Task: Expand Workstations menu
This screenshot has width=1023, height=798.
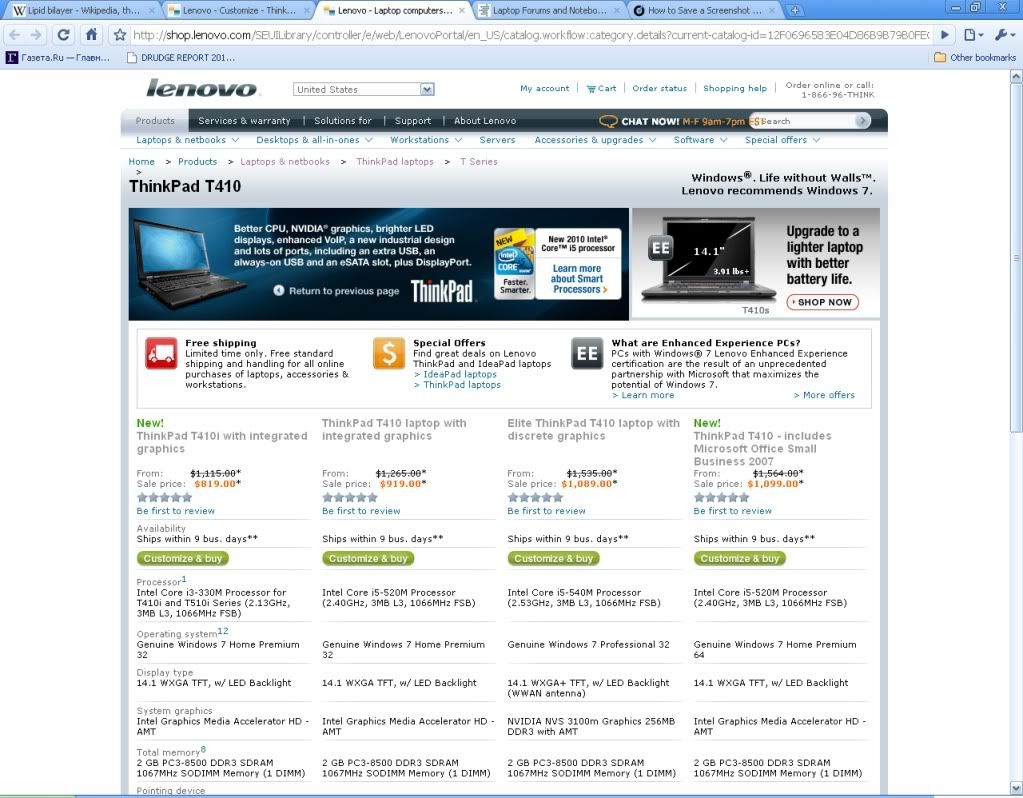Action: [x=426, y=140]
